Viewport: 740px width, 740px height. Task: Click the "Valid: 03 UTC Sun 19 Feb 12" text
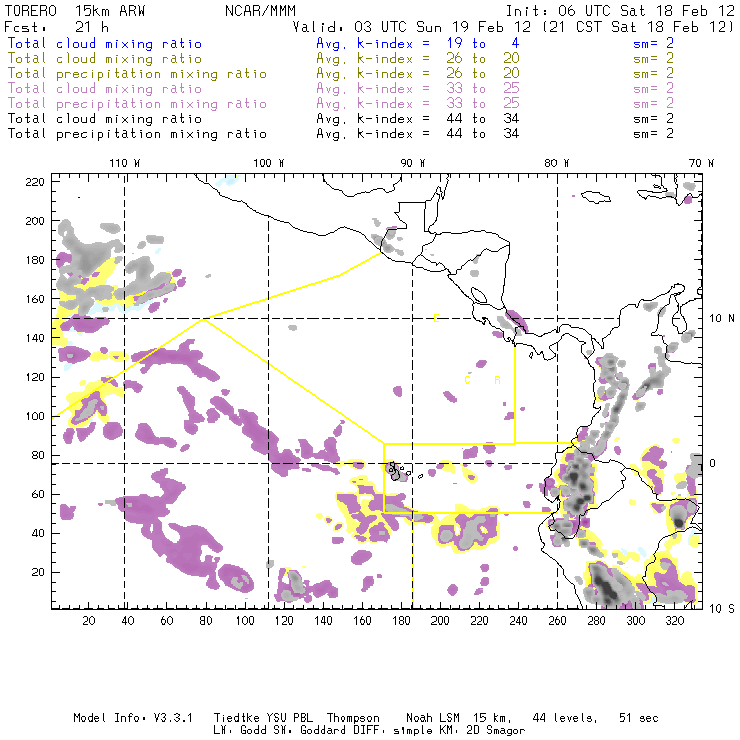(x=412, y=26)
